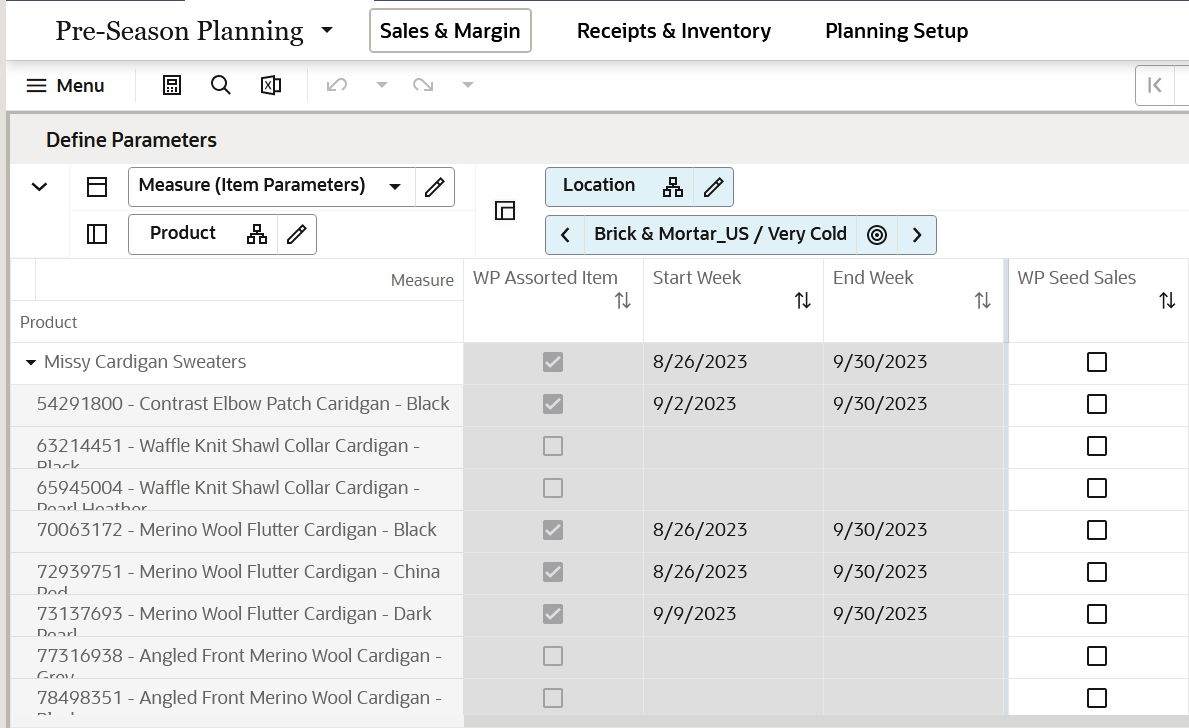
Task: Click the target icon beside Very Cold
Action: click(x=877, y=235)
